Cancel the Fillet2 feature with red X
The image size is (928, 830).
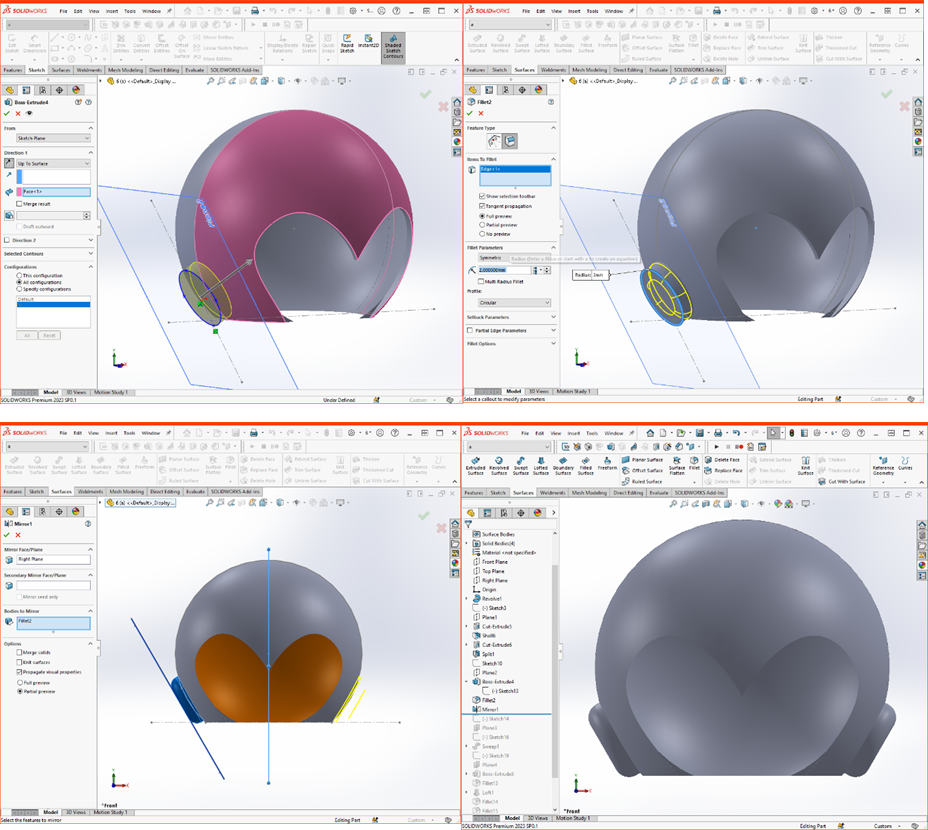(x=481, y=113)
